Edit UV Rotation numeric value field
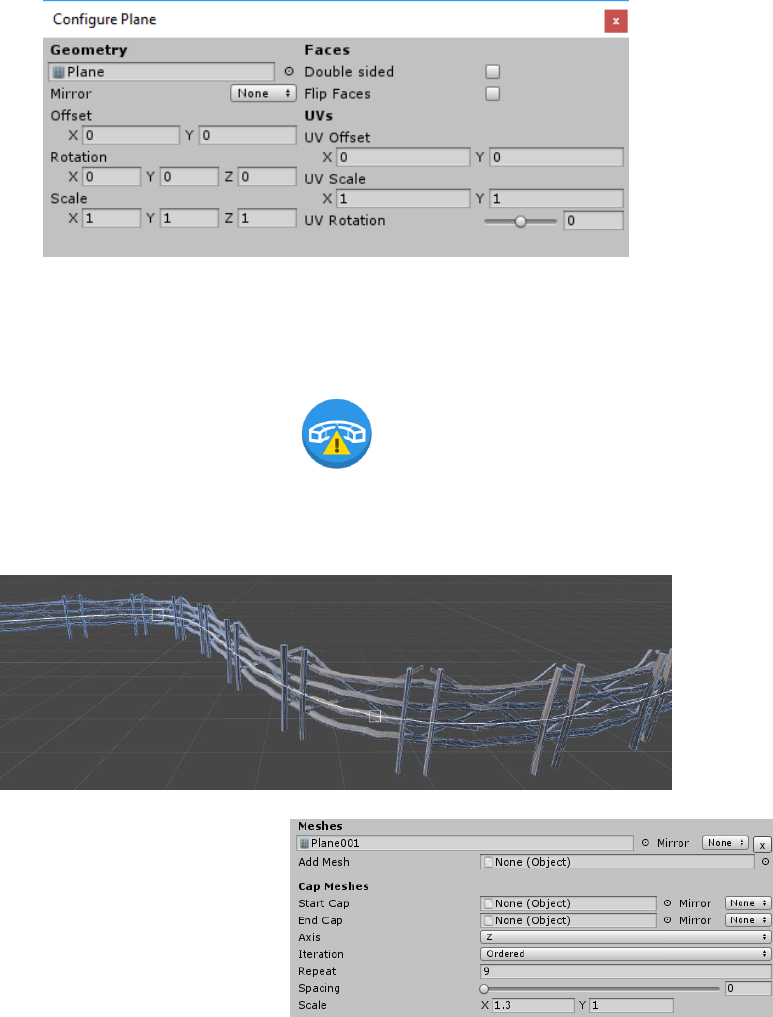 (x=593, y=221)
